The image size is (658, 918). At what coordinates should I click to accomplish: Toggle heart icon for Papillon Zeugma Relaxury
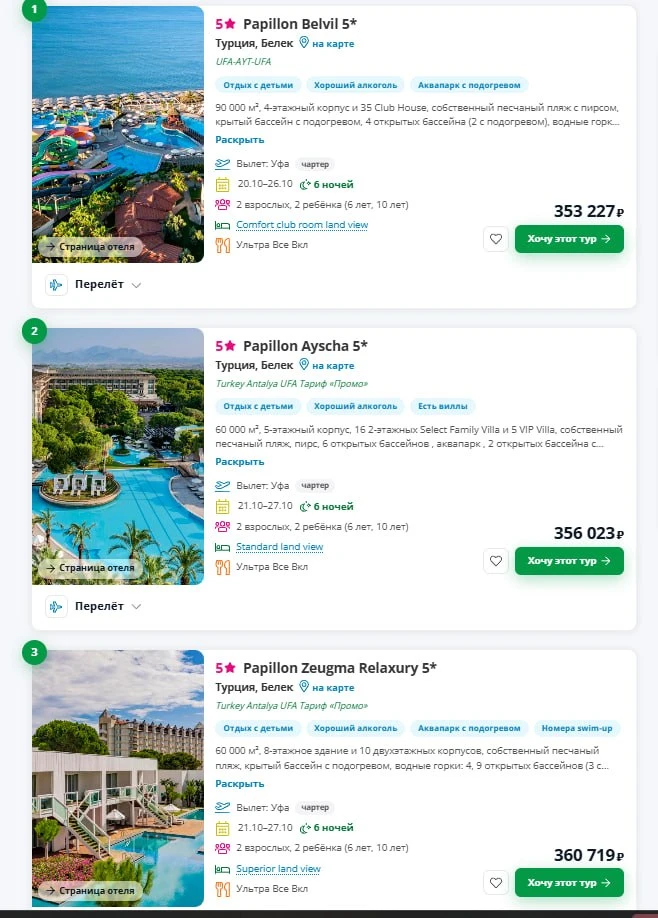pos(496,882)
